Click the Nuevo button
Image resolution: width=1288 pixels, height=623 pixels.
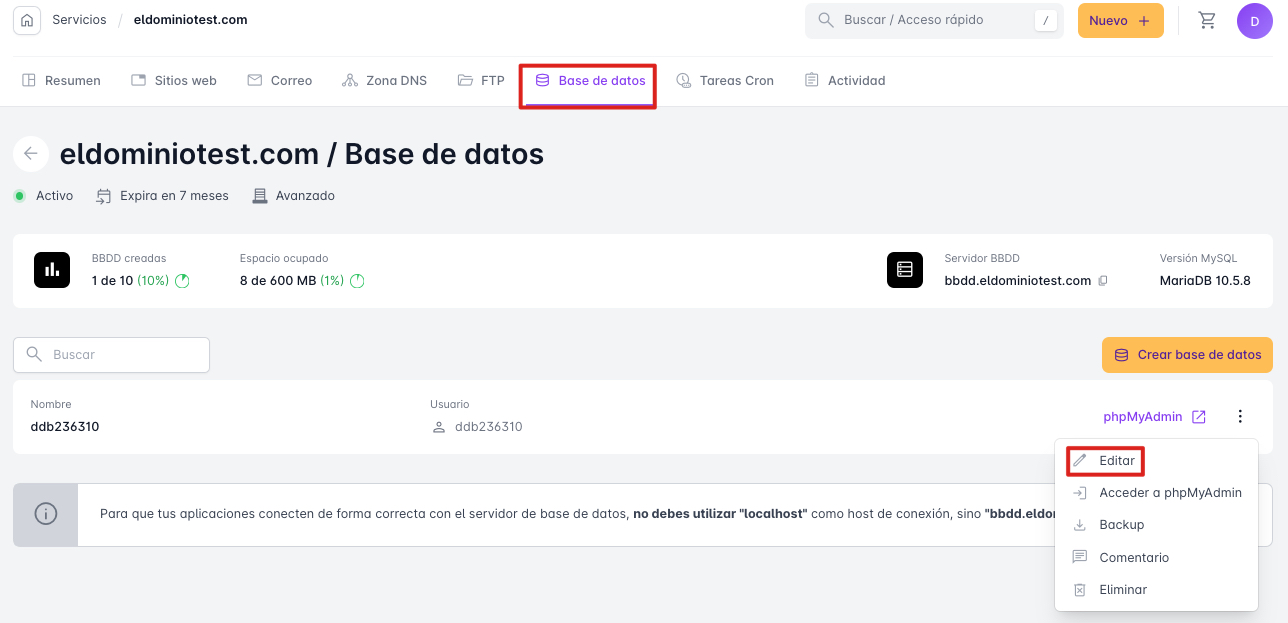point(1120,21)
